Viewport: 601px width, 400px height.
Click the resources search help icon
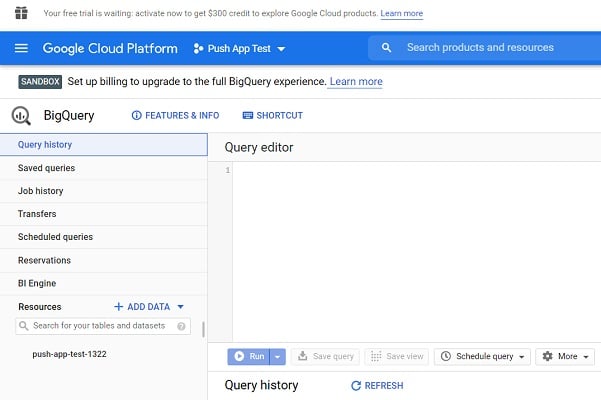[x=181, y=326]
